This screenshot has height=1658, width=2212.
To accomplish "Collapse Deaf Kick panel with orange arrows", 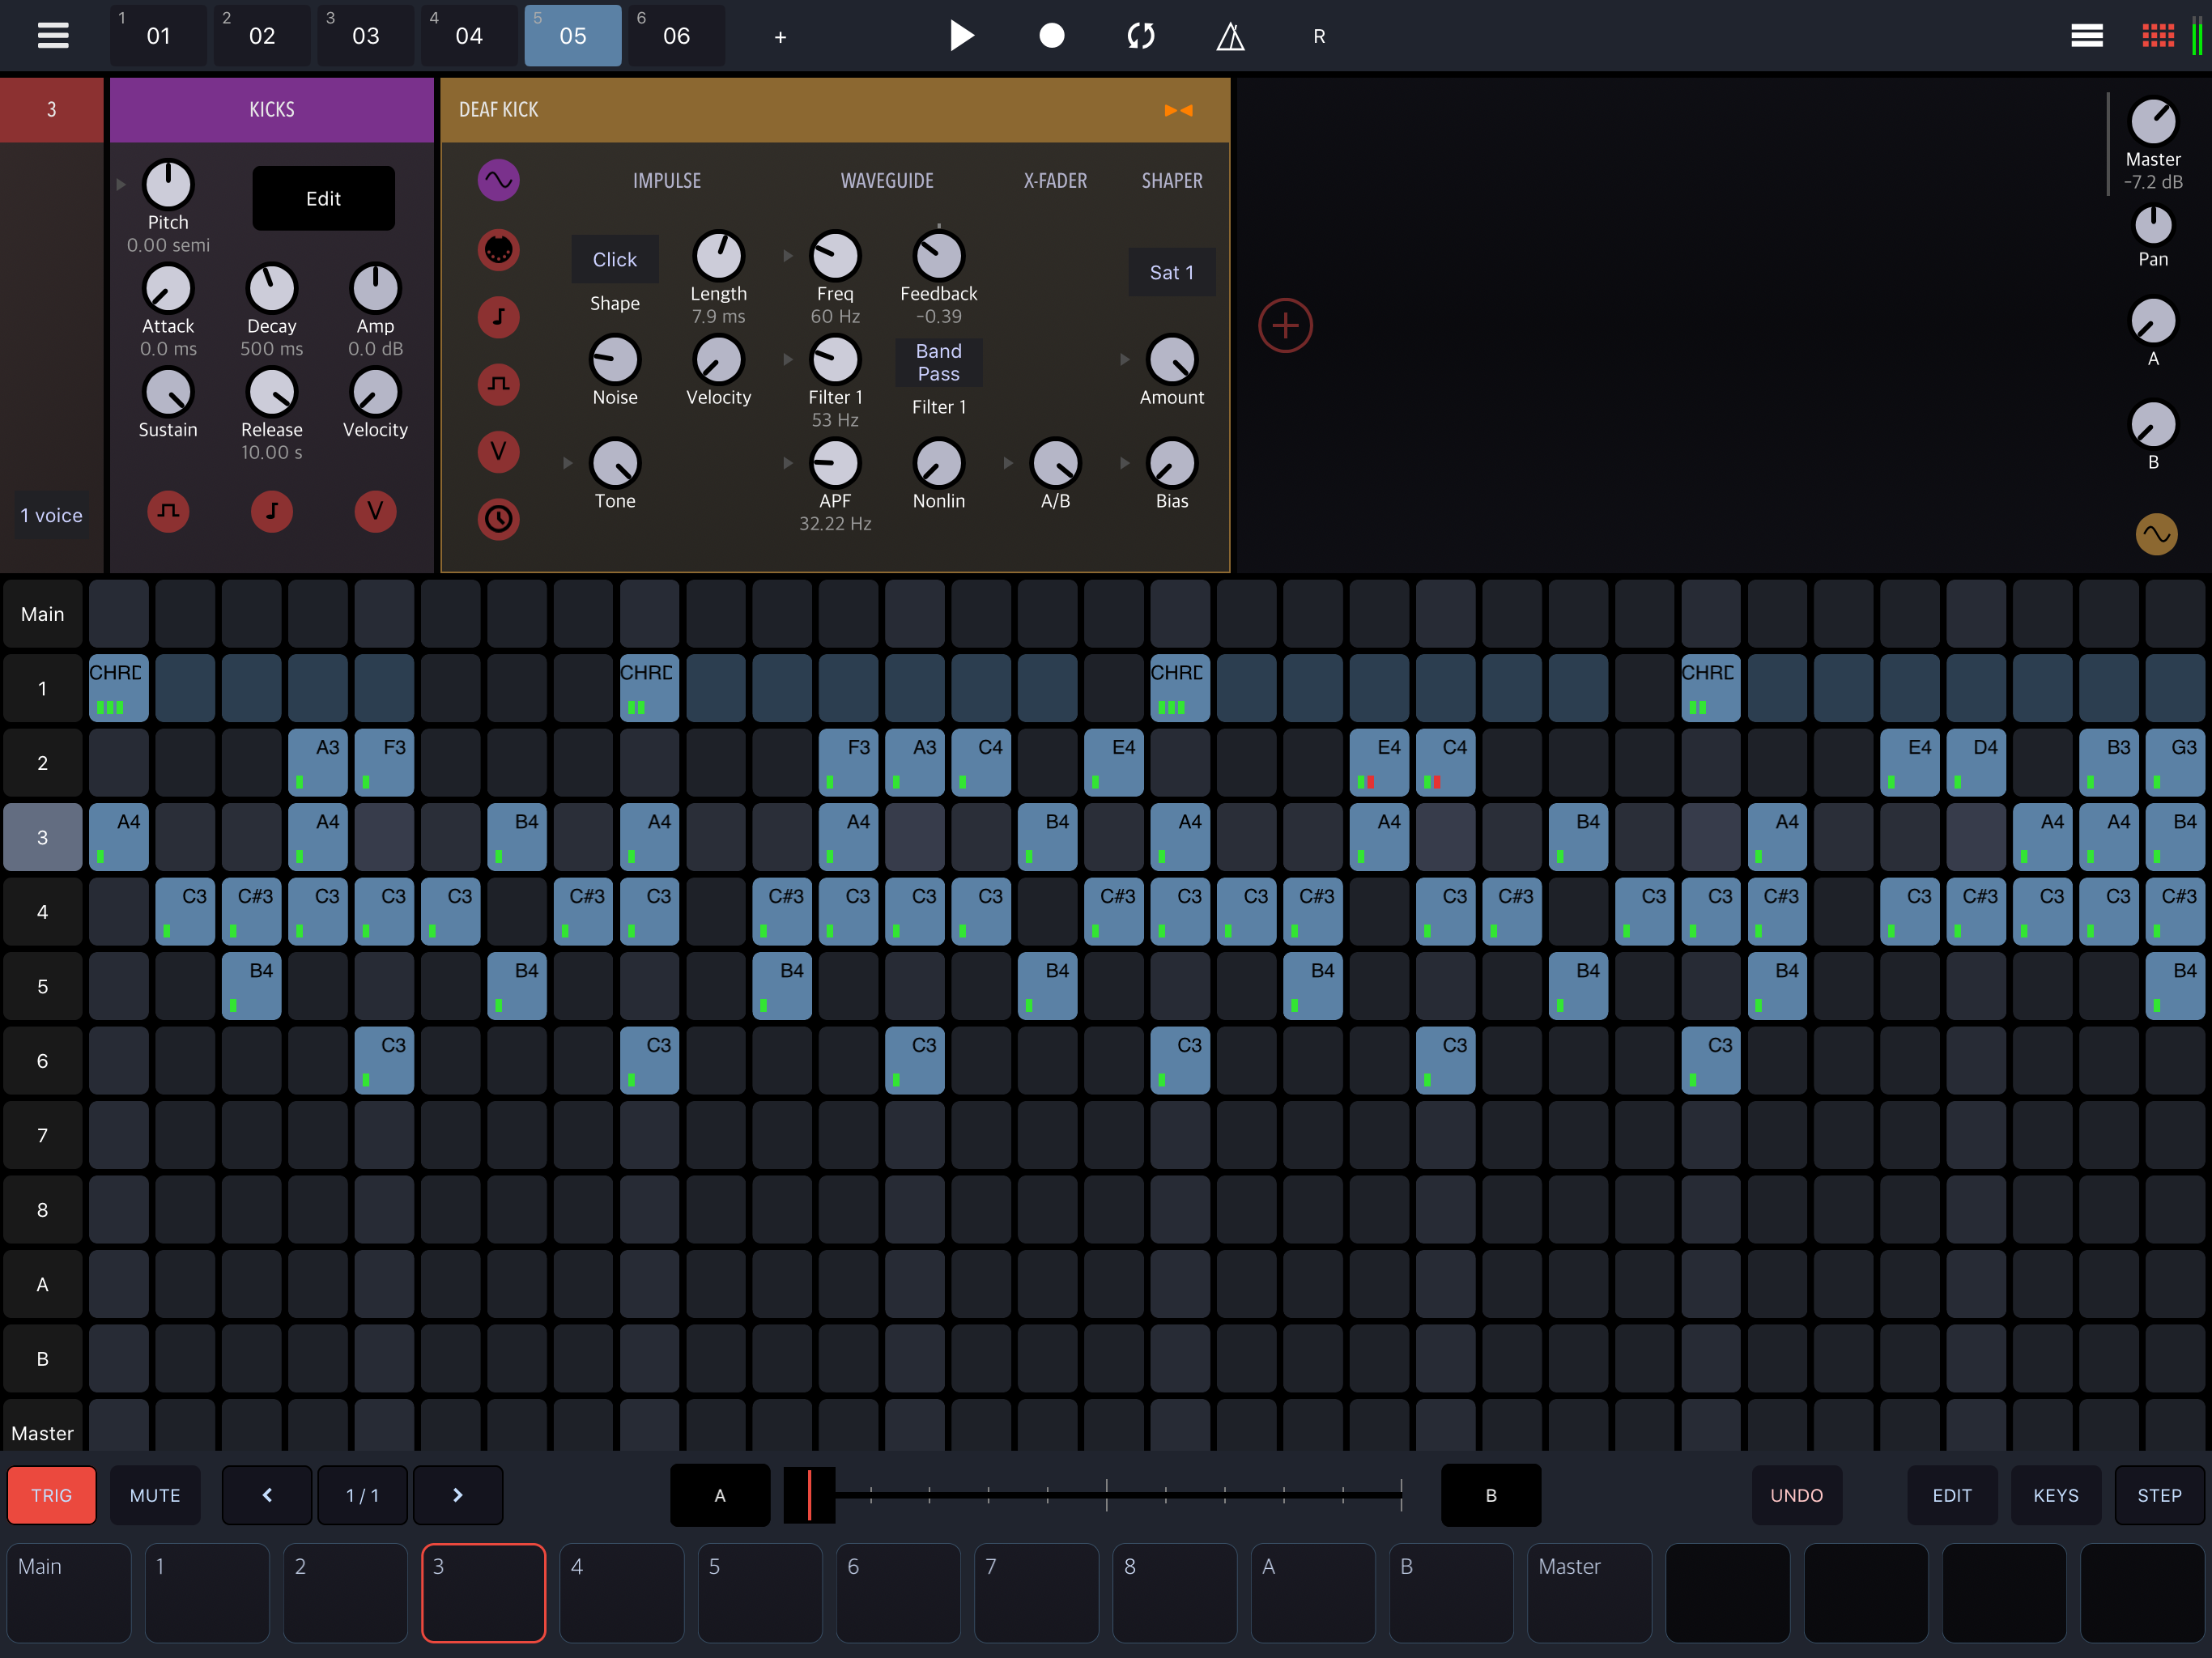I will coord(1178,110).
